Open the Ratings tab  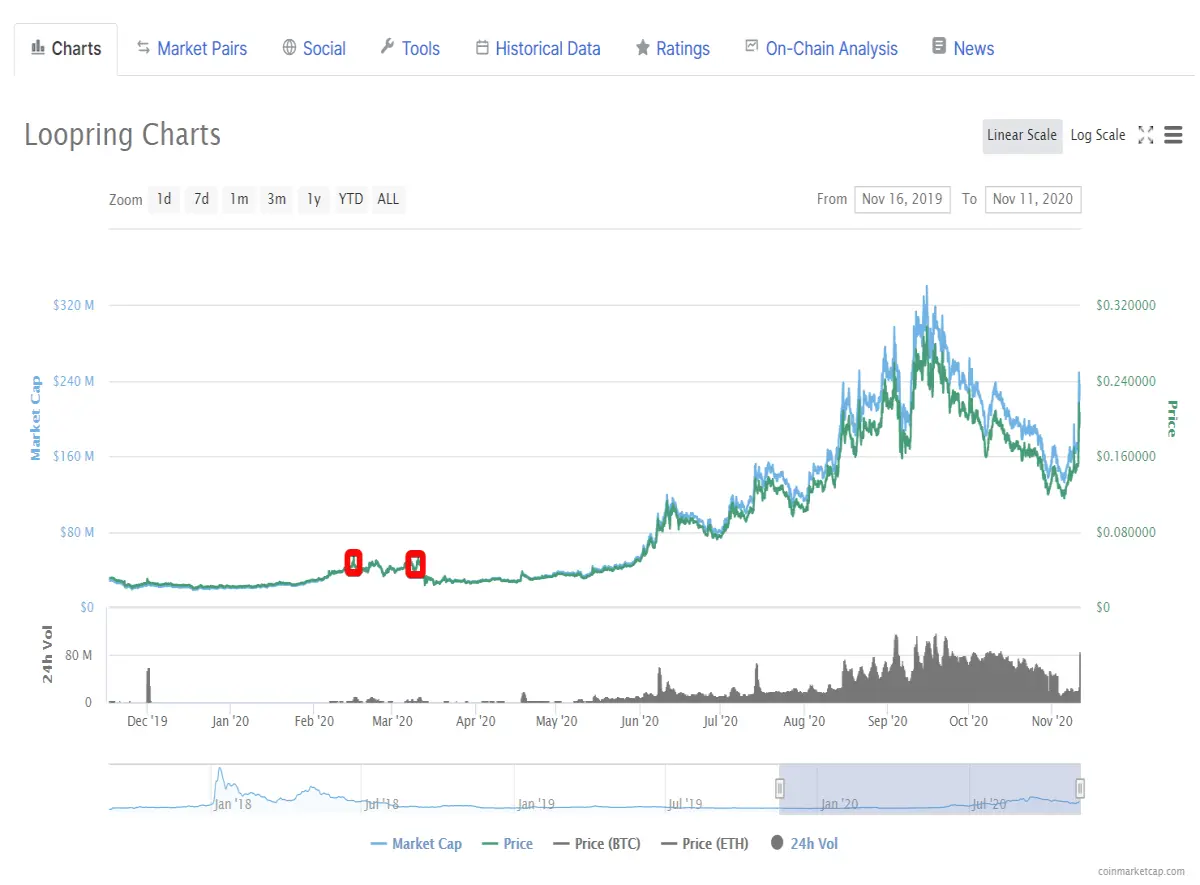pyautogui.click(x=672, y=49)
